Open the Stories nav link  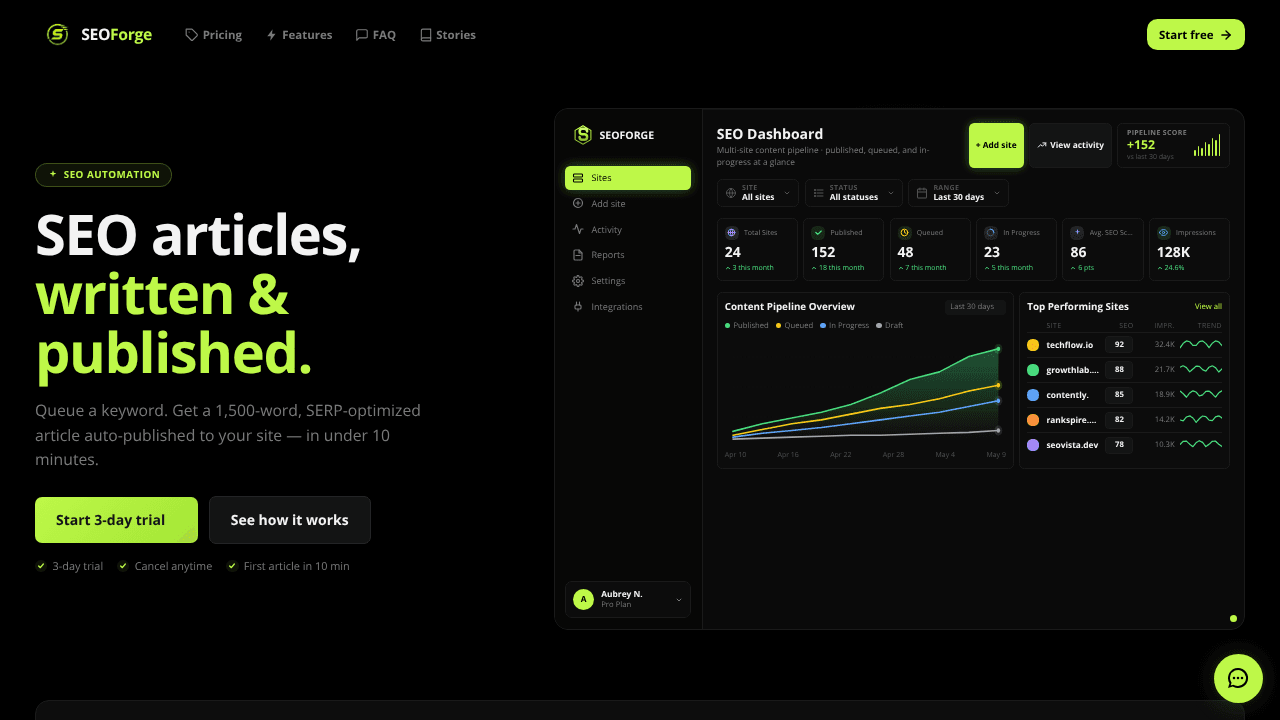click(x=447, y=35)
